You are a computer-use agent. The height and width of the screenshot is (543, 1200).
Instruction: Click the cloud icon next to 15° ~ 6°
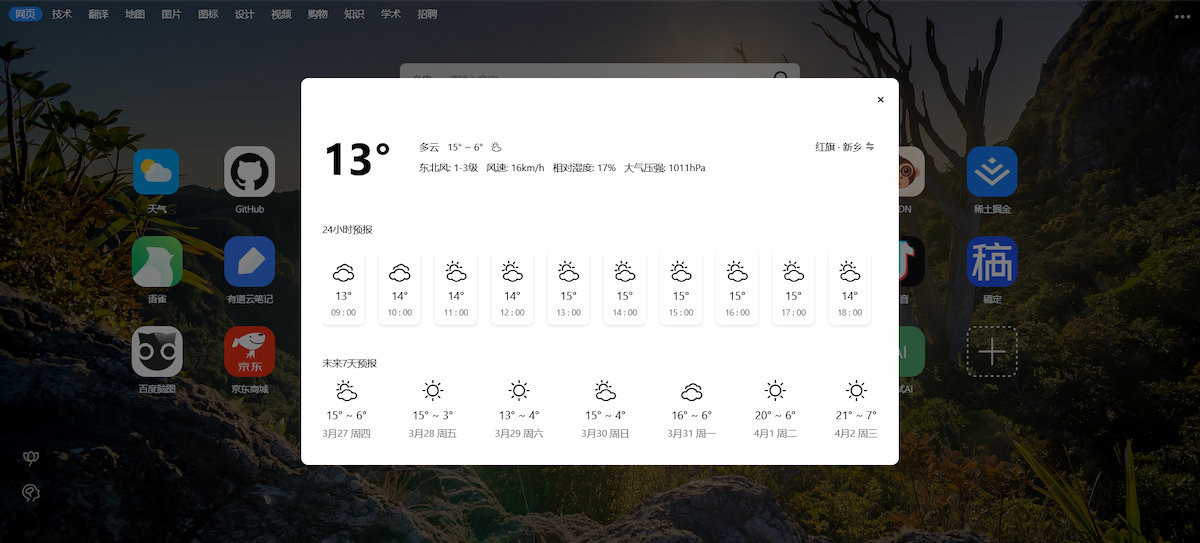coord(496,147)
